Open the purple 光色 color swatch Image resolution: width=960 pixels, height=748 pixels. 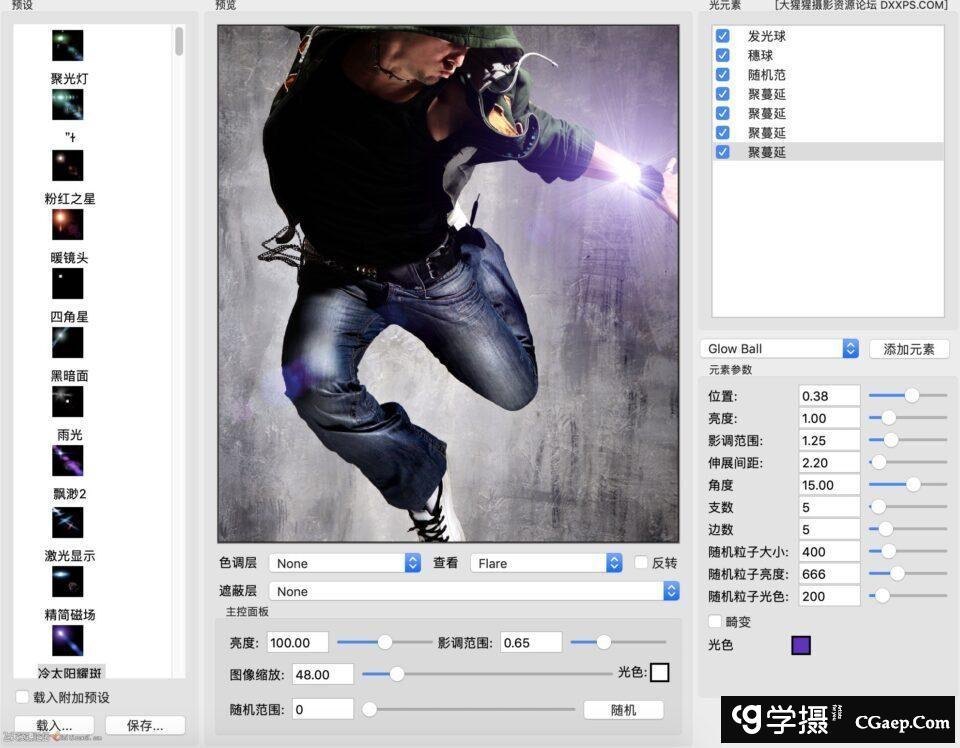(801, 645)
